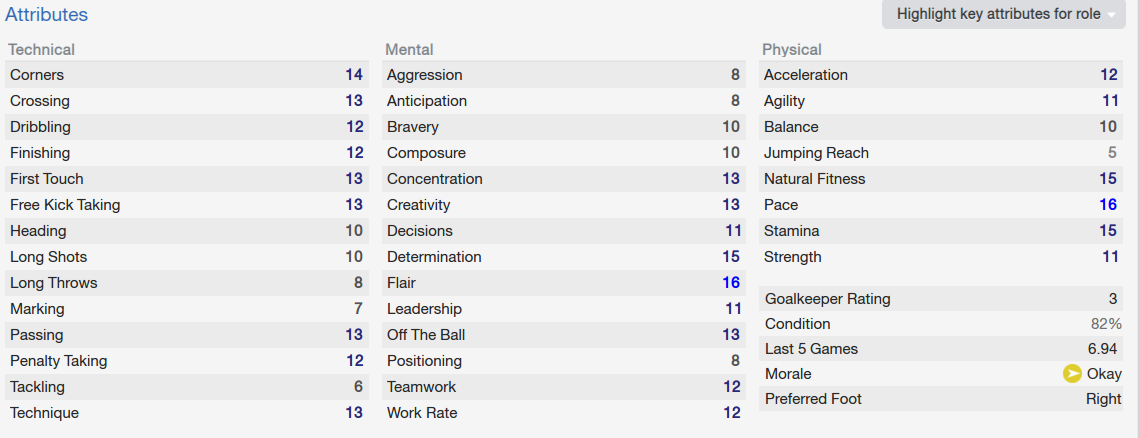Select the Goalkeeper Rating row
The image size is (1139, 438).
[941, 299]
